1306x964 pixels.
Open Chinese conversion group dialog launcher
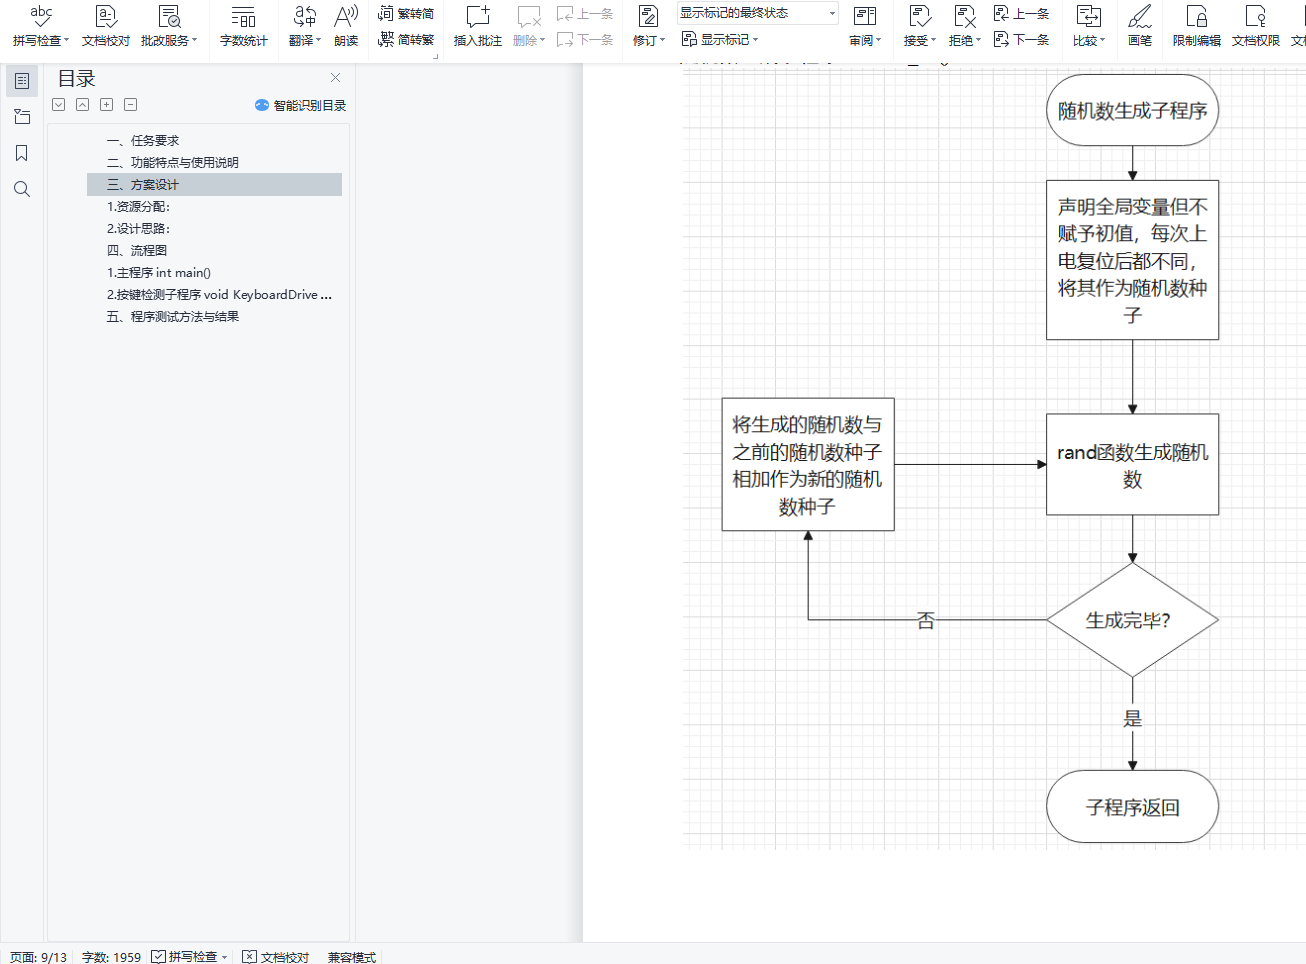click(x=435, y=57)
